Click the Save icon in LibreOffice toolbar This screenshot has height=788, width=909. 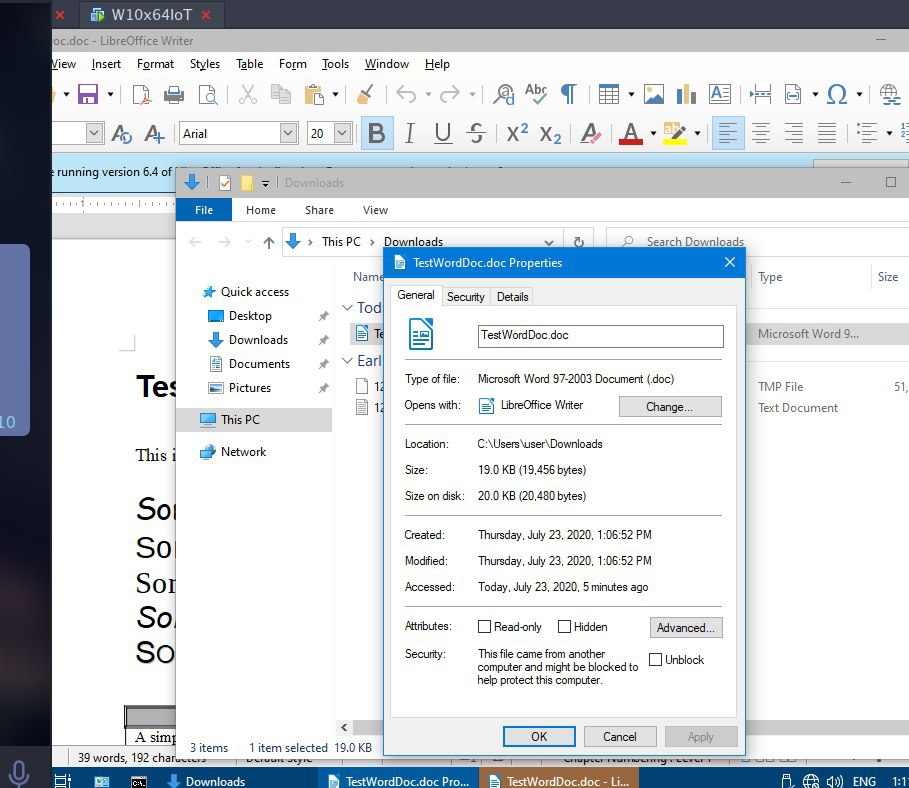pos(88,94)
